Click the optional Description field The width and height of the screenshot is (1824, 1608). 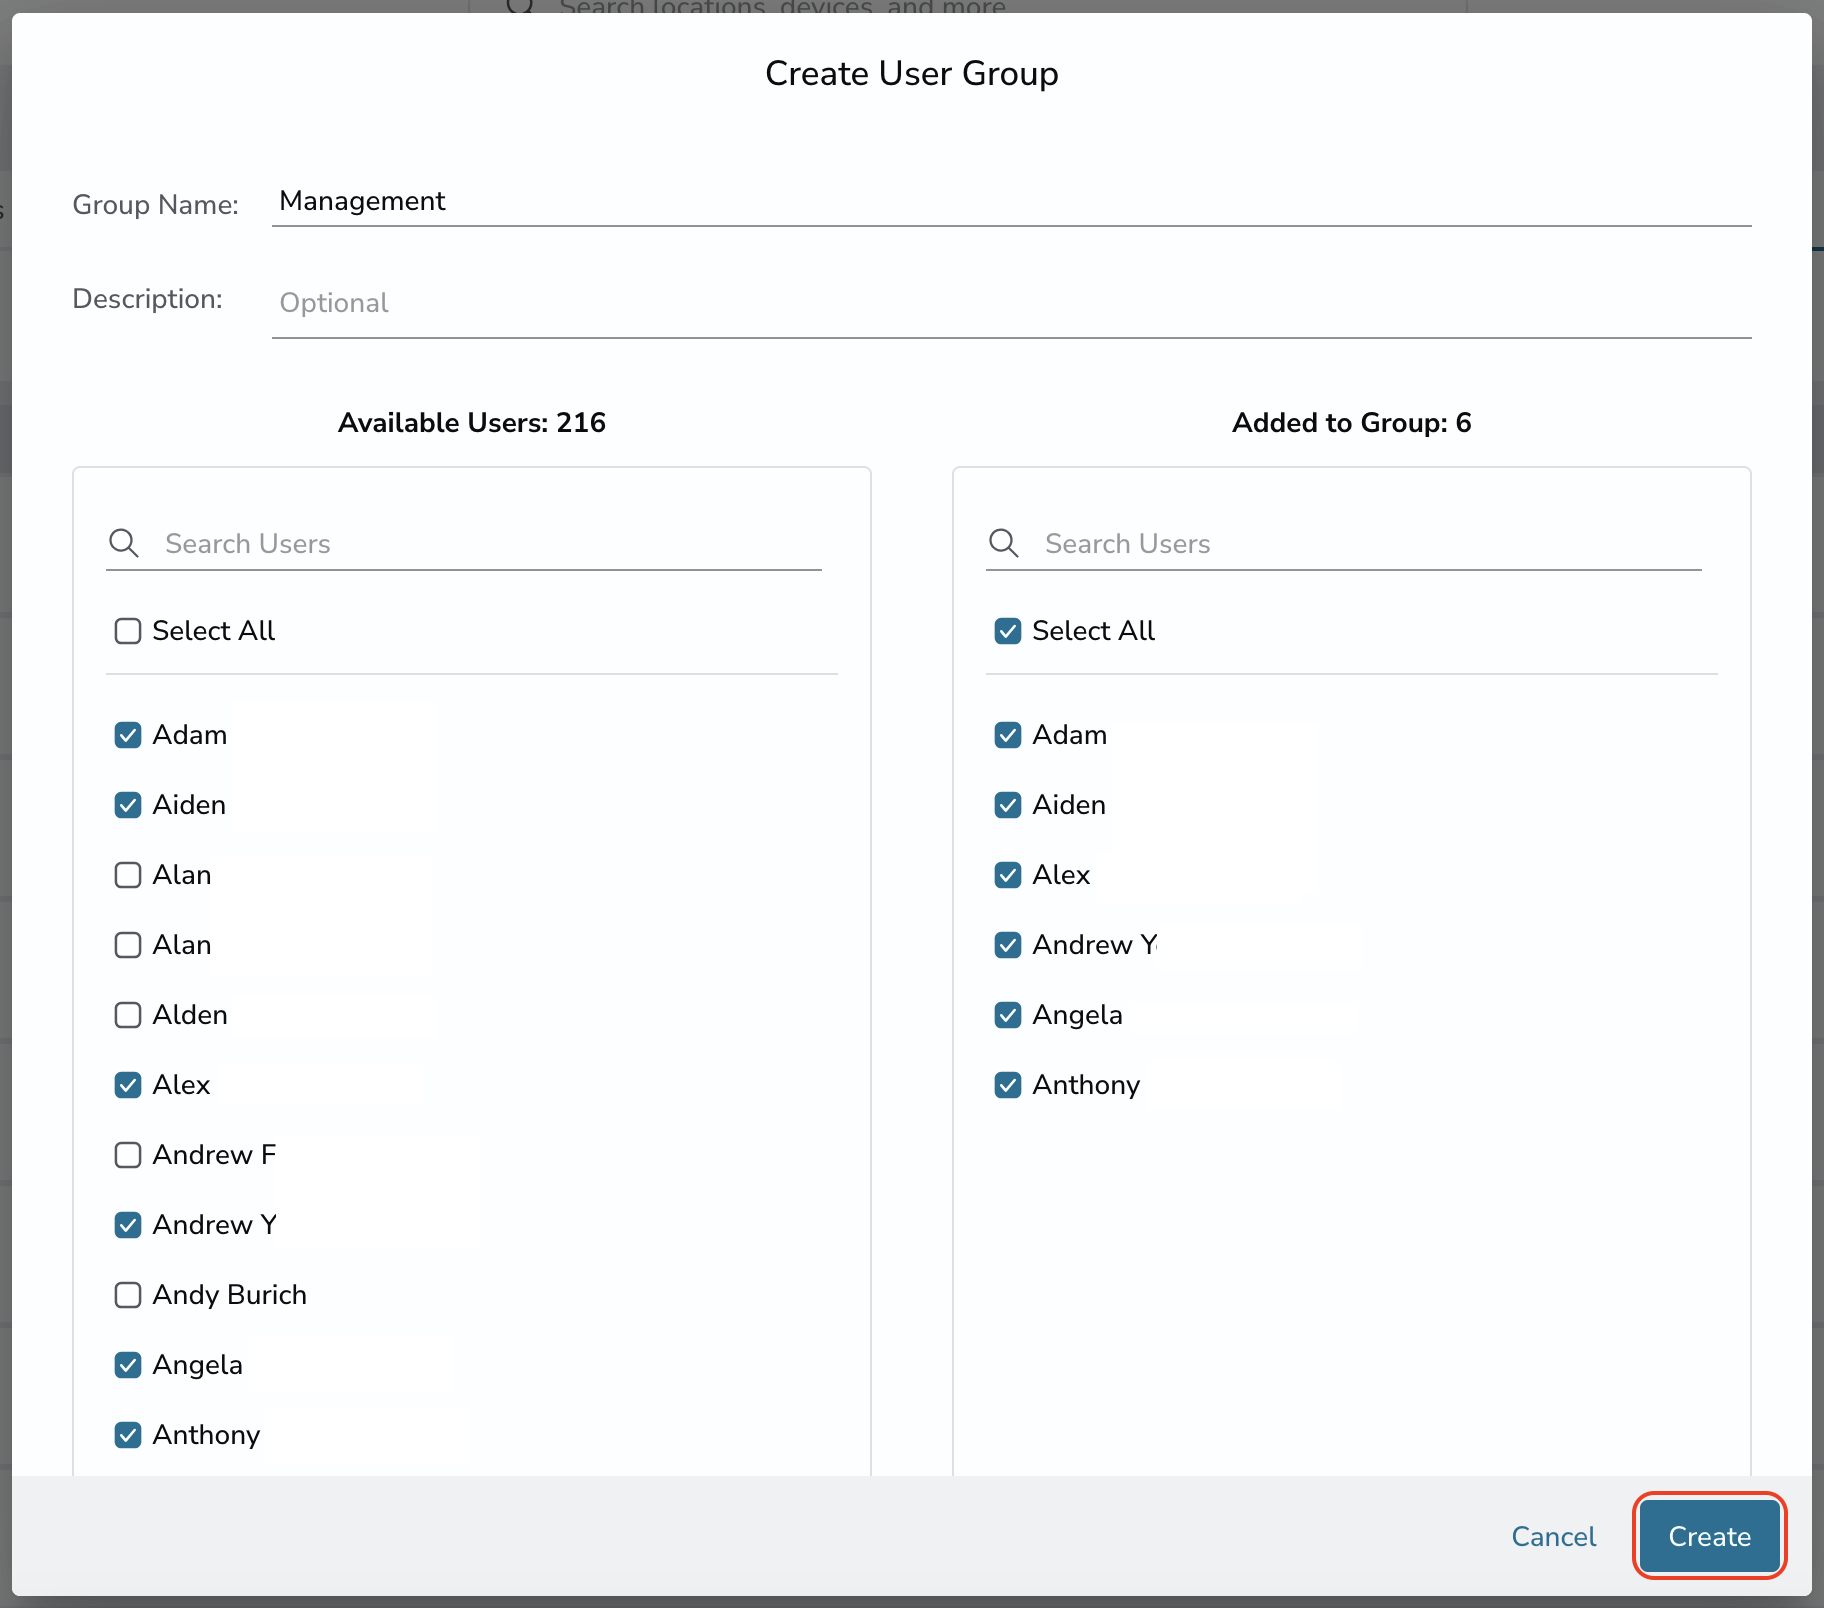tap(1011, 303)
